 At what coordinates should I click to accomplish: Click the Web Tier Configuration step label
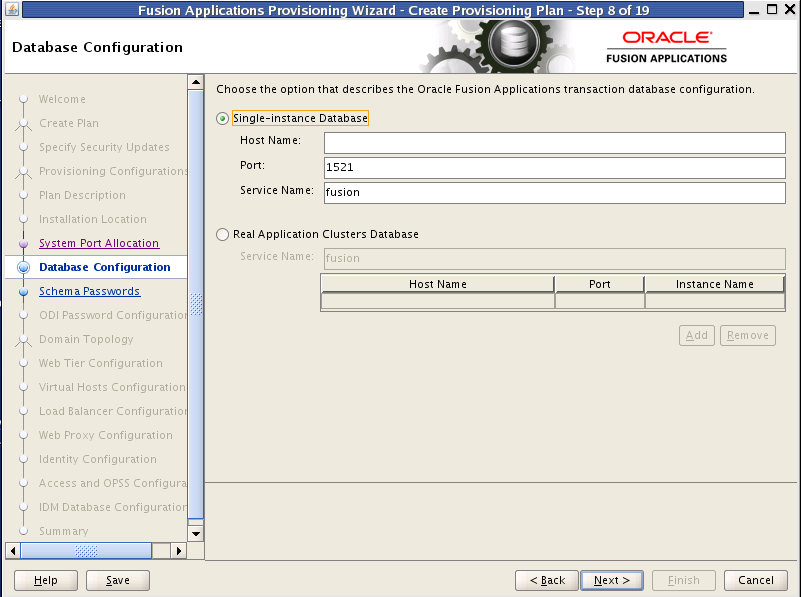[101, 363]
